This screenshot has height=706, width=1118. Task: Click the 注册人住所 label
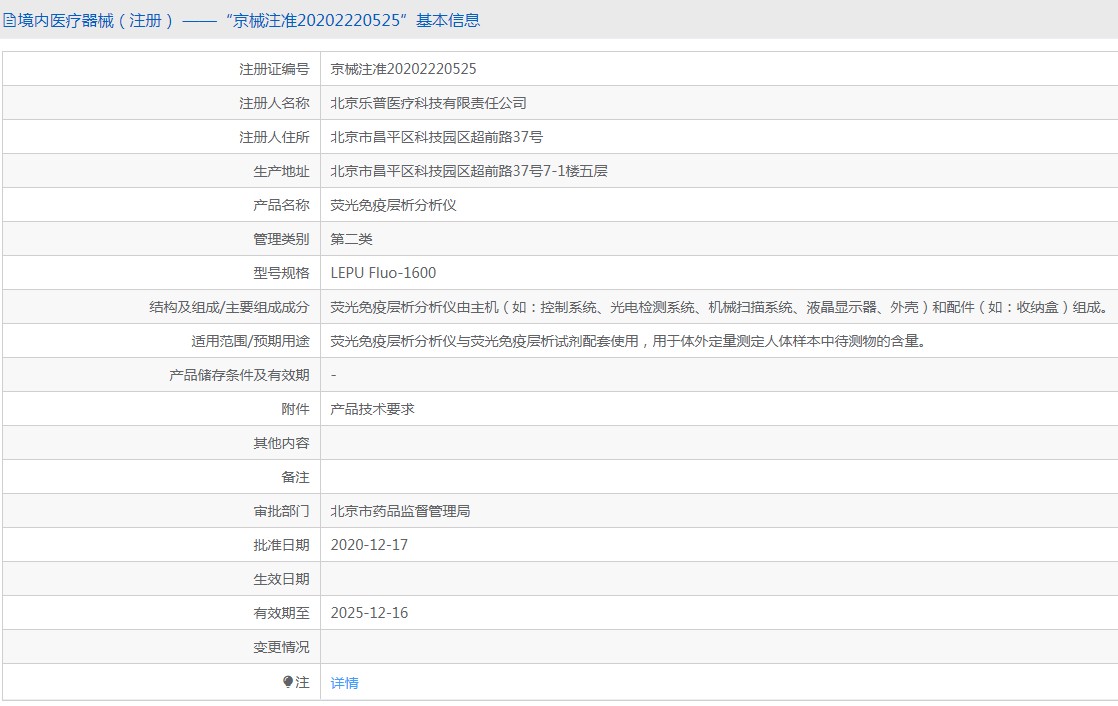coord(275,137)
